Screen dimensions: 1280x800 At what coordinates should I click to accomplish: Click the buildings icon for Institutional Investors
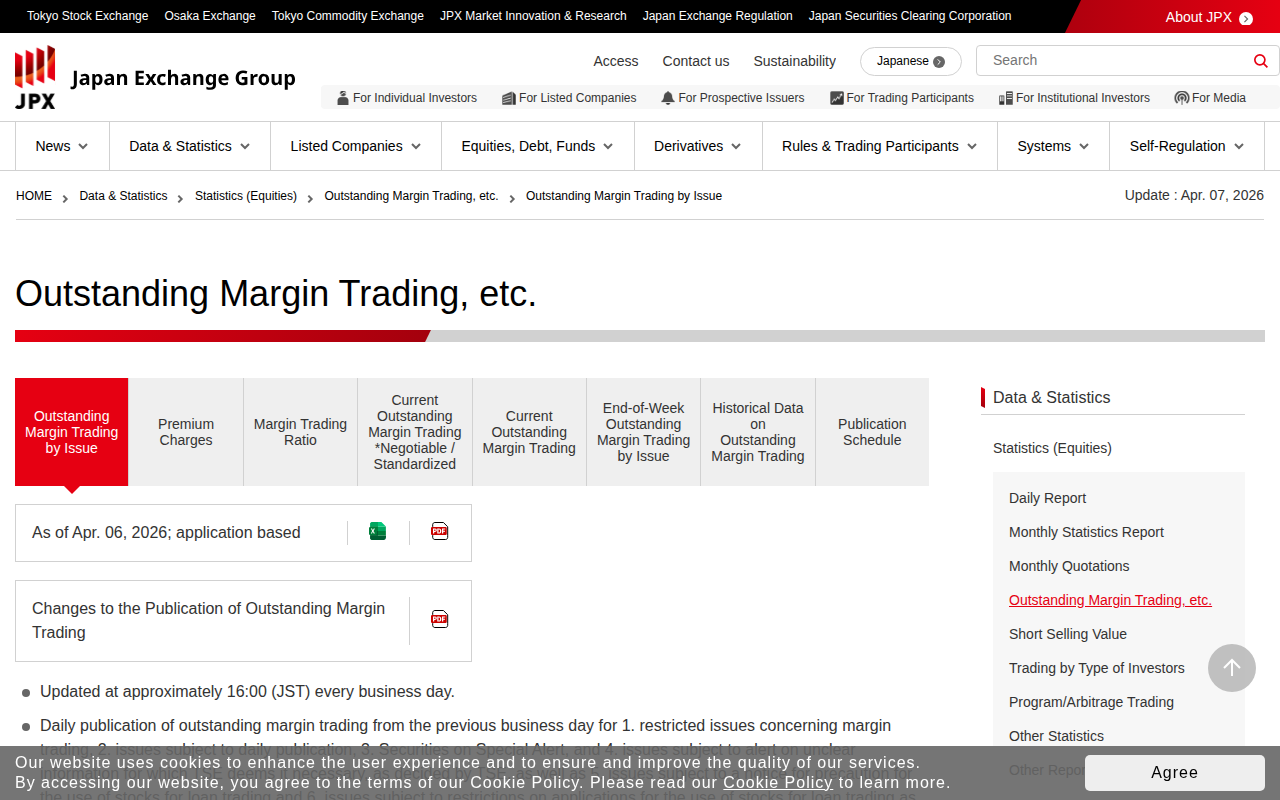(1006, 98)
